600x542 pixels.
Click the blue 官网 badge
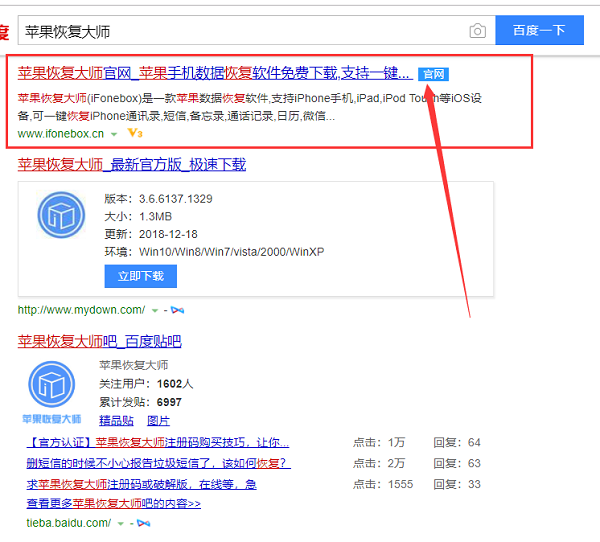pyautogui.click(x=433, y=74)
